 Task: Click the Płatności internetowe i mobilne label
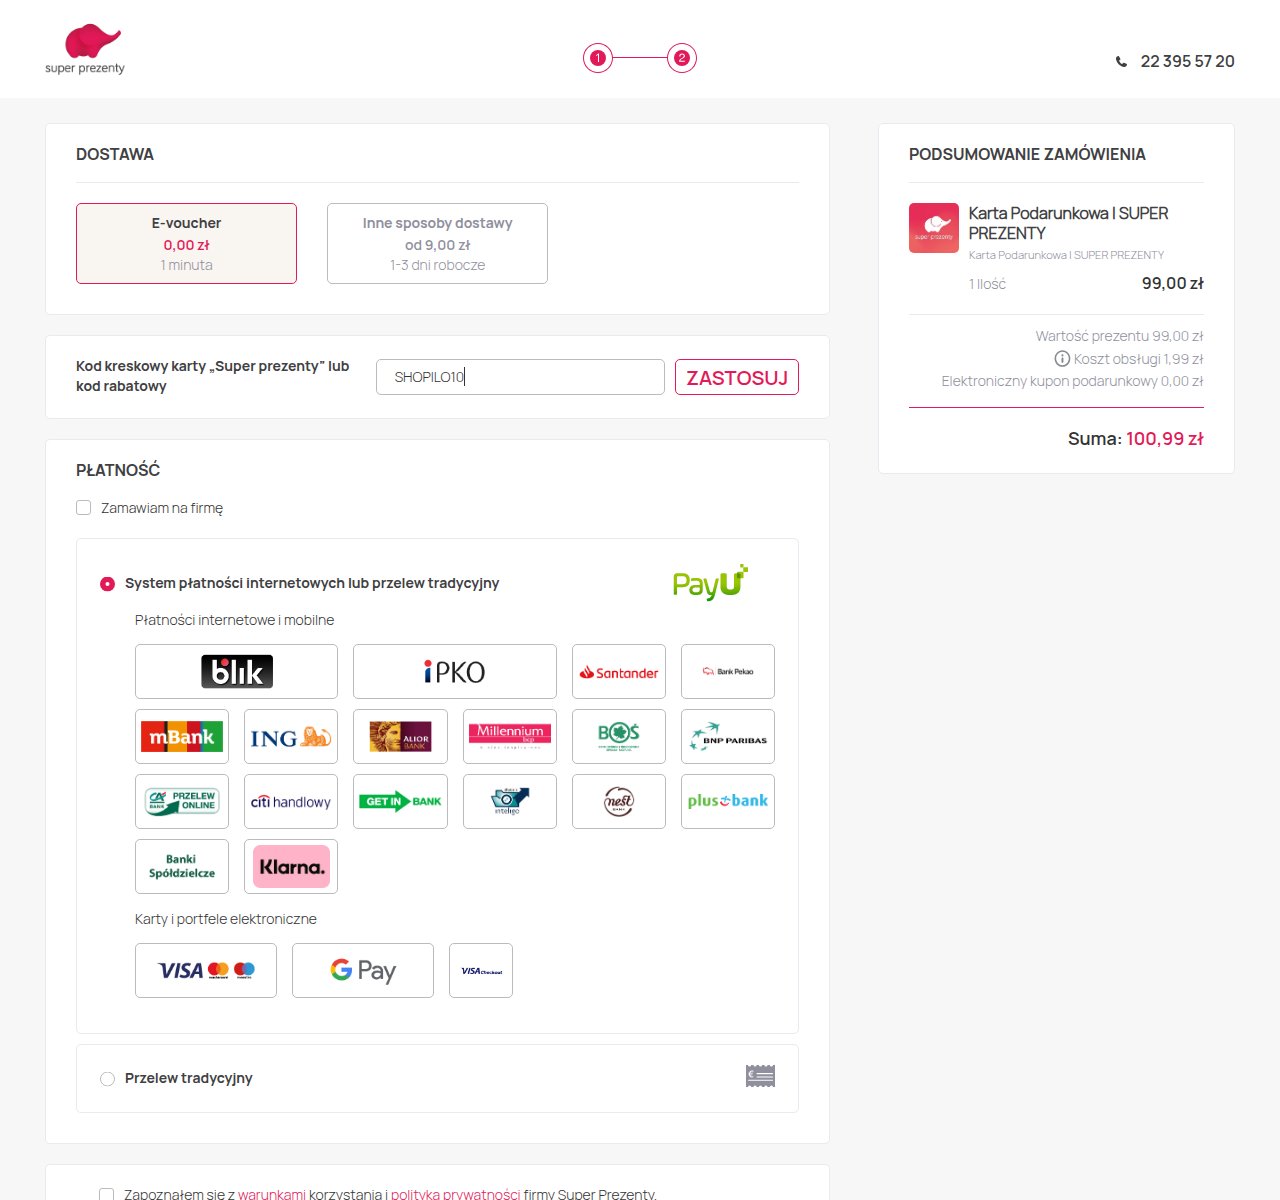point(234,620)
